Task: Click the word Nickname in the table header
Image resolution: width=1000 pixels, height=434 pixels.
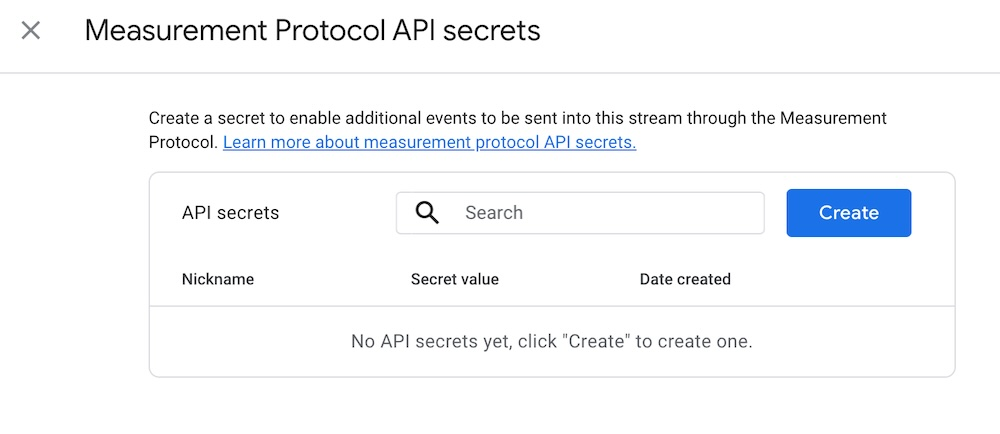Action: click(x=218, y=279)
